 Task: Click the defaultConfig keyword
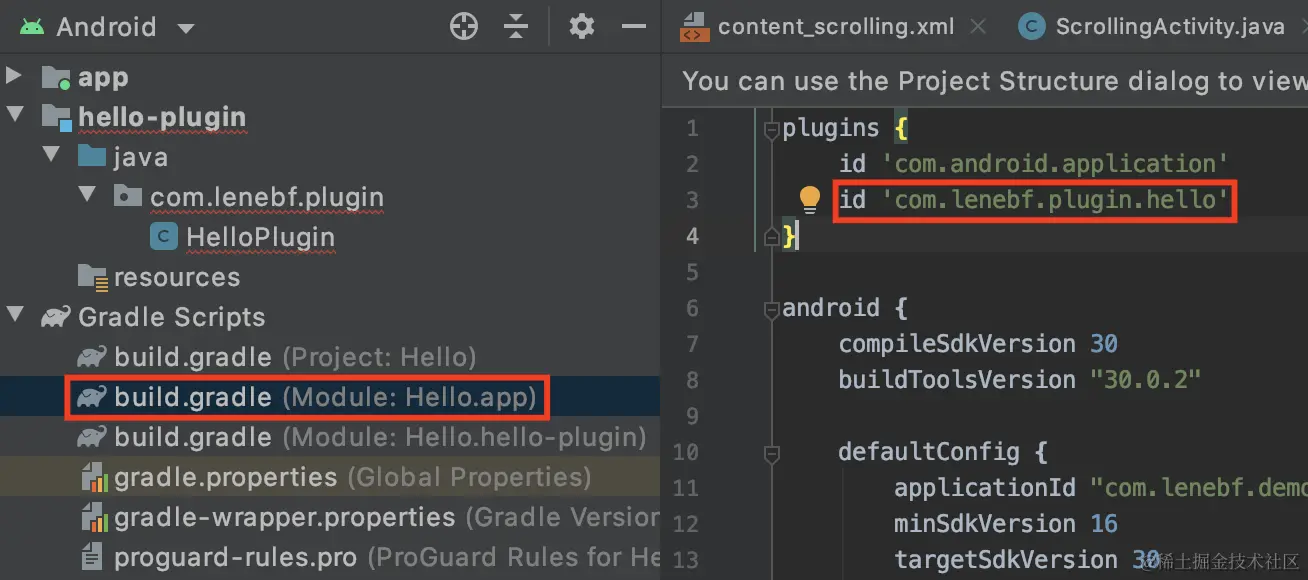click(929, 452)
